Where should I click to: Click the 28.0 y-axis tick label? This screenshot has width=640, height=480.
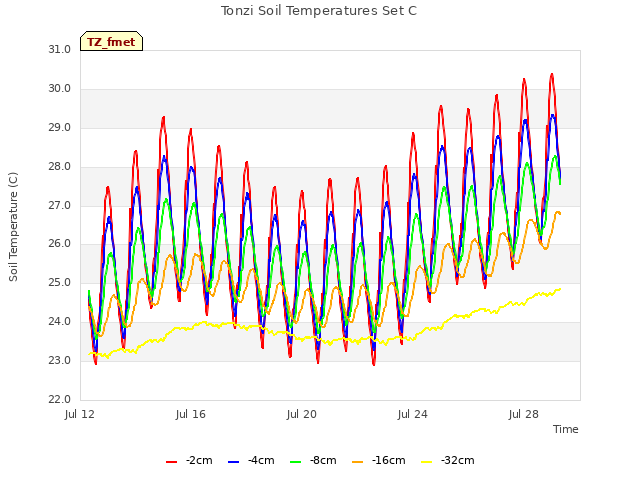(60, 167)
